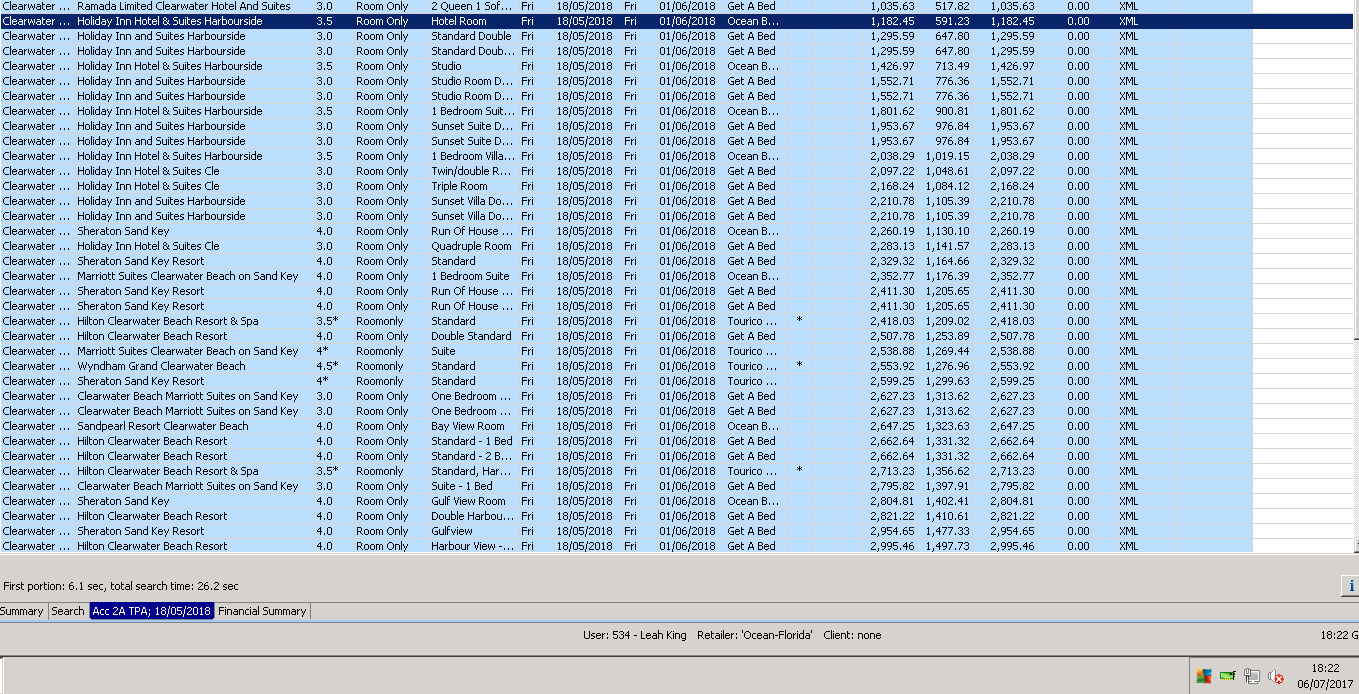Select the Marriott Suites row with Suite room
The image size is (1359, 694).
[x=626, y=351]
